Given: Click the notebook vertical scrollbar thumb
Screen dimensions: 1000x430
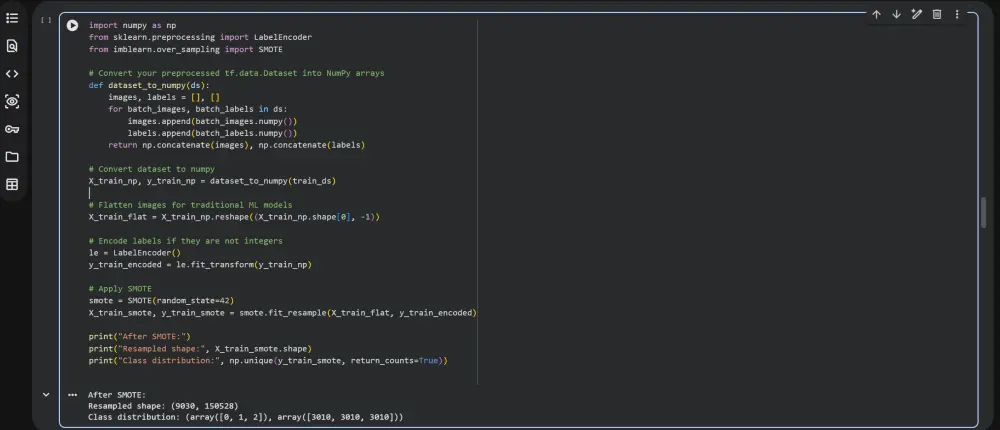Looking at the screenshot, I should [983, 212].
